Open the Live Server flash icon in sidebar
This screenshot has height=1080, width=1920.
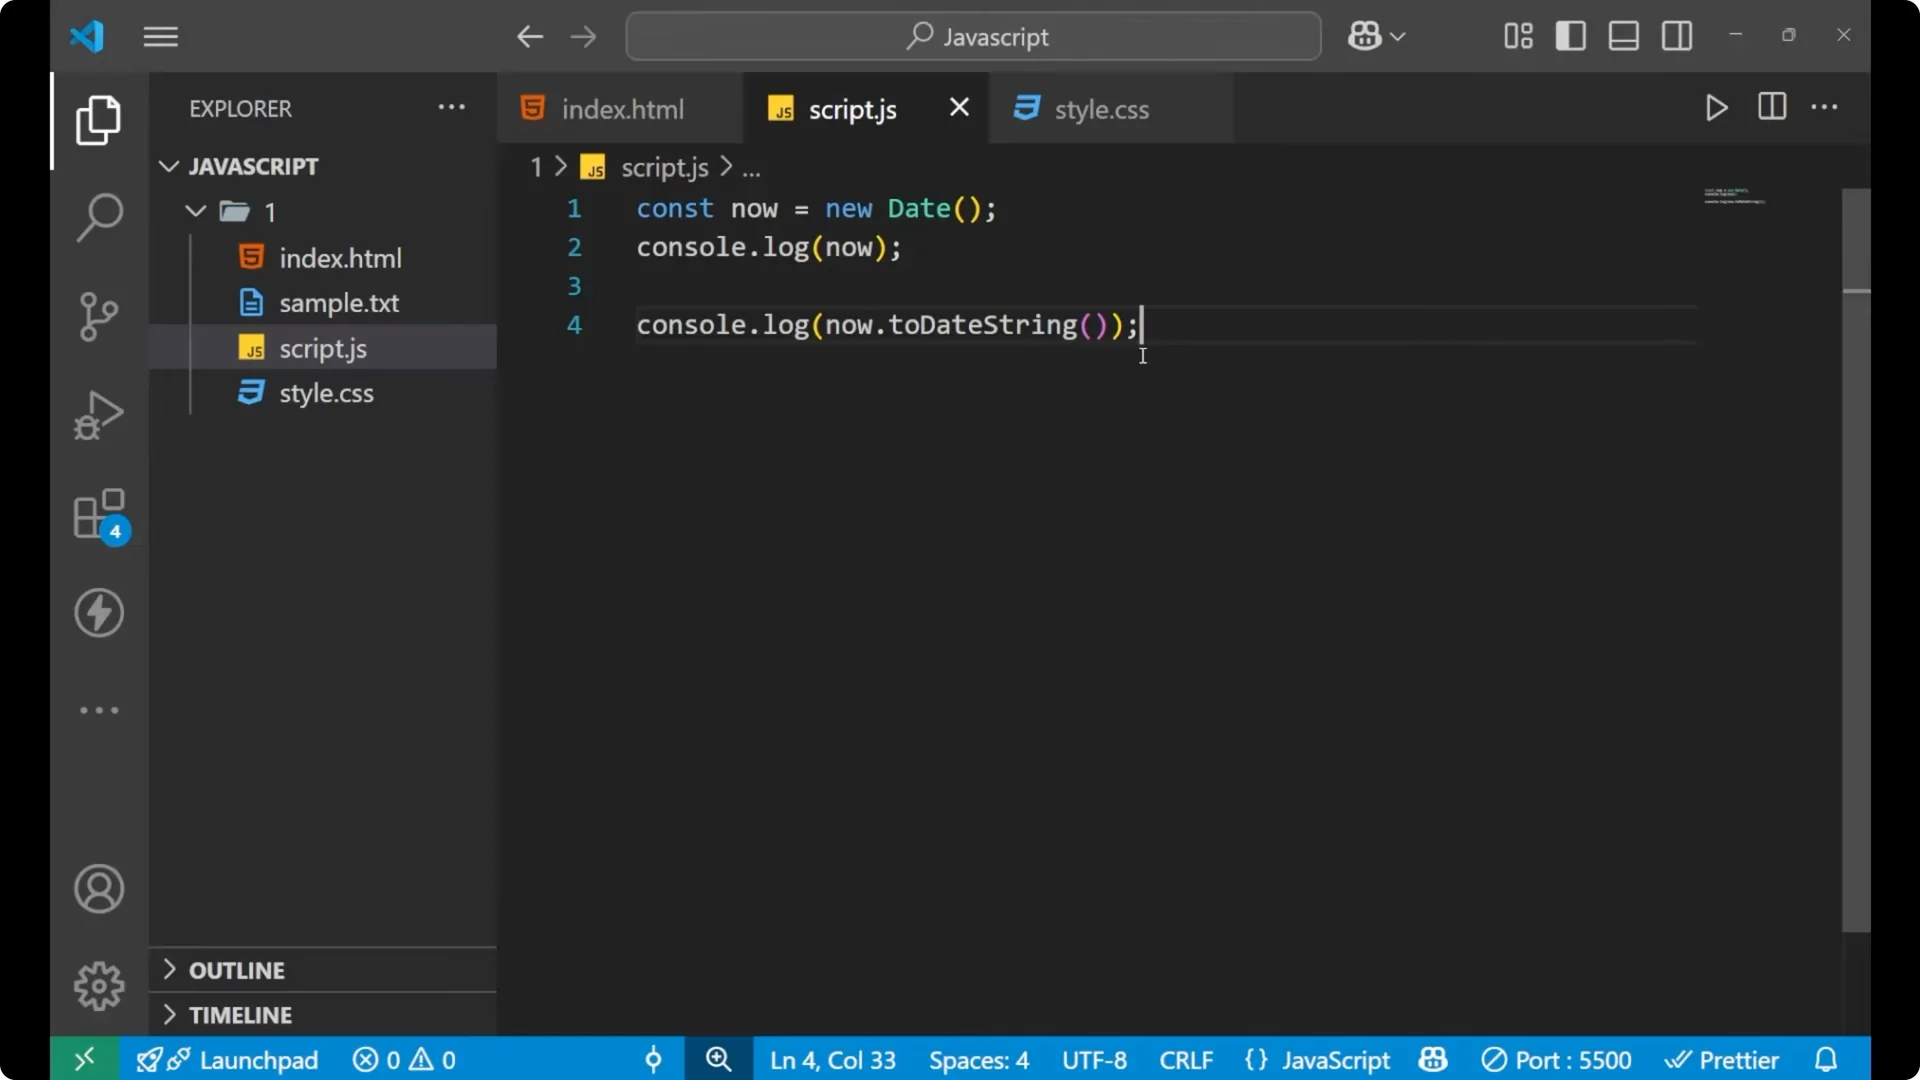(x=98, y=613)
